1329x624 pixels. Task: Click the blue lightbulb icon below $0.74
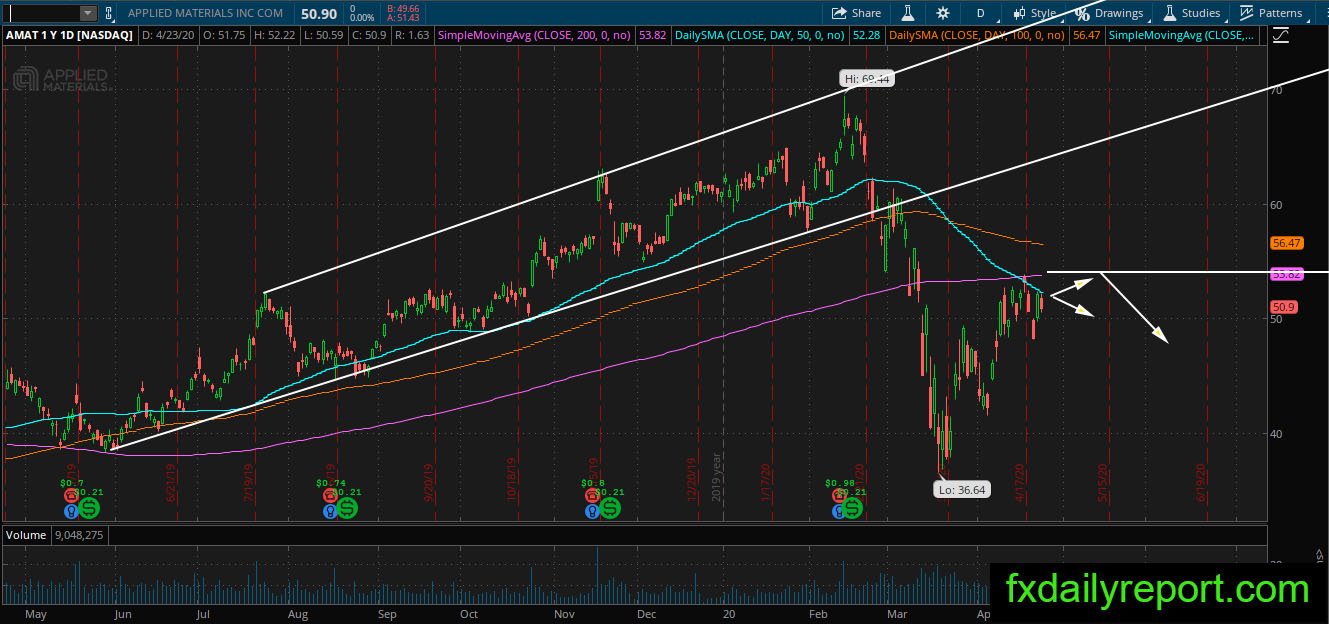330,510
